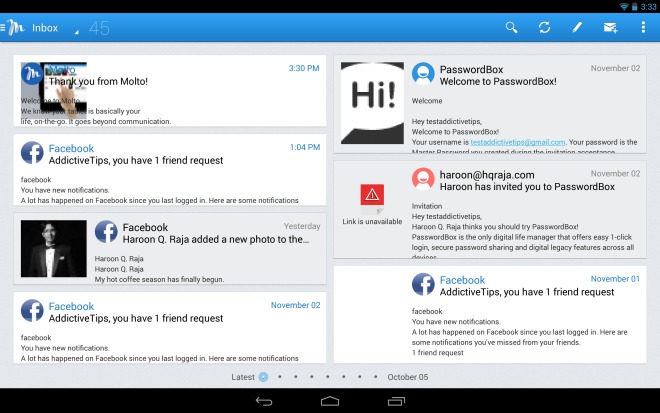Click the 45 unread count
This screenshot has height=413, width=660.
pyautogui.click(x=99, y=28)
